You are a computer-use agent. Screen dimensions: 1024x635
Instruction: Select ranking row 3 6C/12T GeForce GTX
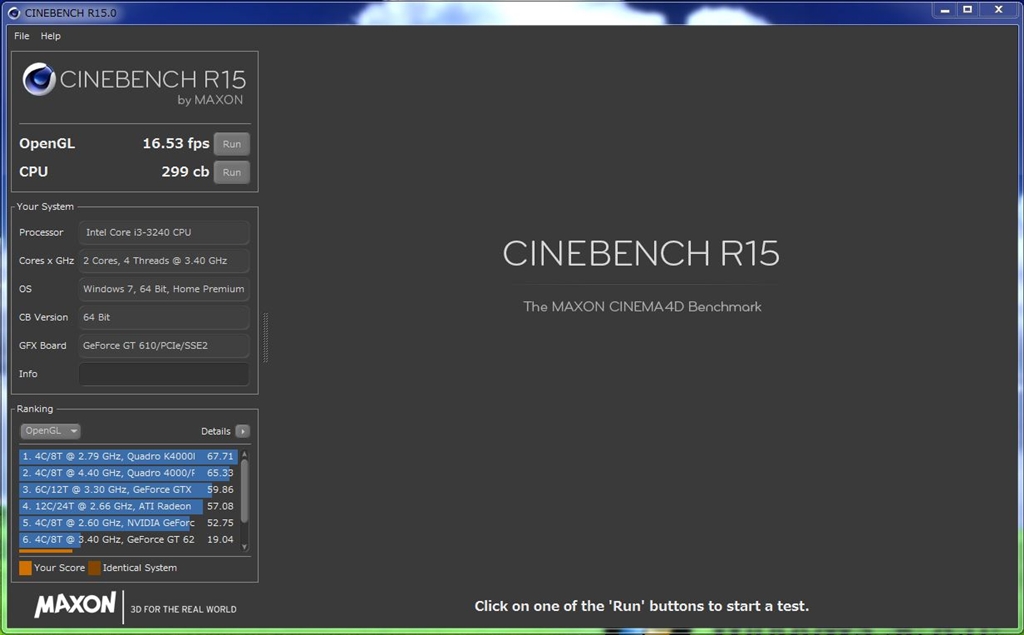[x=128, y=489]
